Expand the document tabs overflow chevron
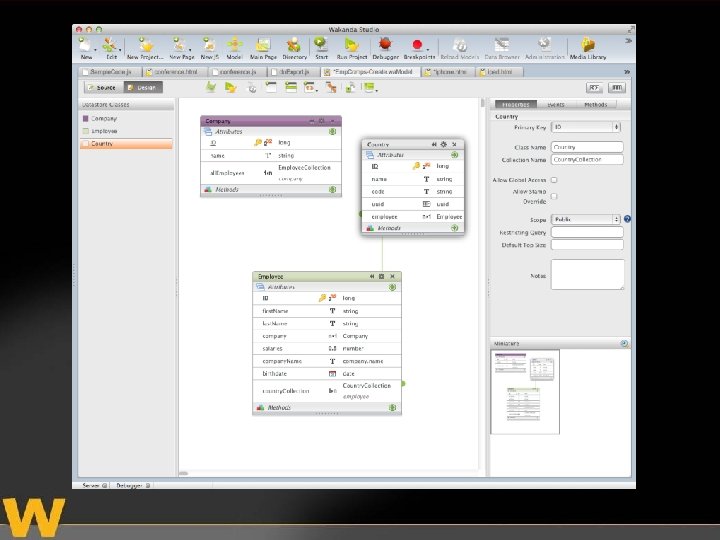 [627, 72]
